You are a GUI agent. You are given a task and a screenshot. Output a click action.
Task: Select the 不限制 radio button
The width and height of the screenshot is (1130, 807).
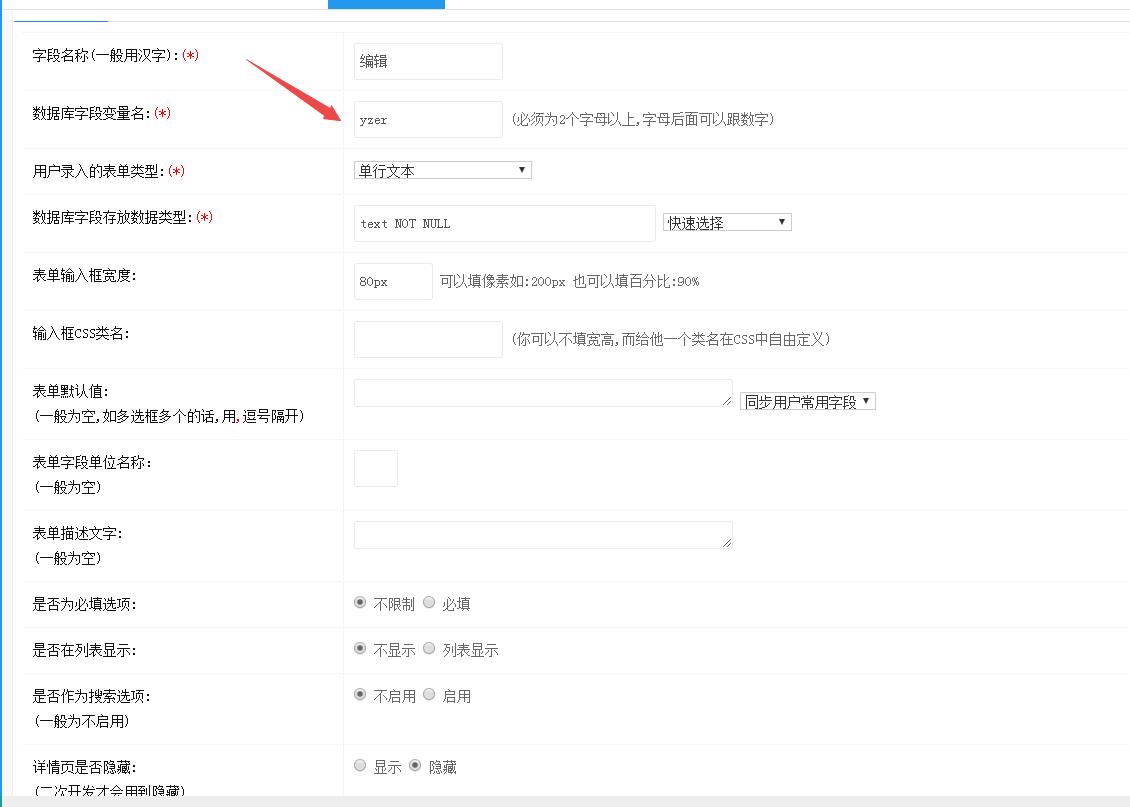[360, 603]
